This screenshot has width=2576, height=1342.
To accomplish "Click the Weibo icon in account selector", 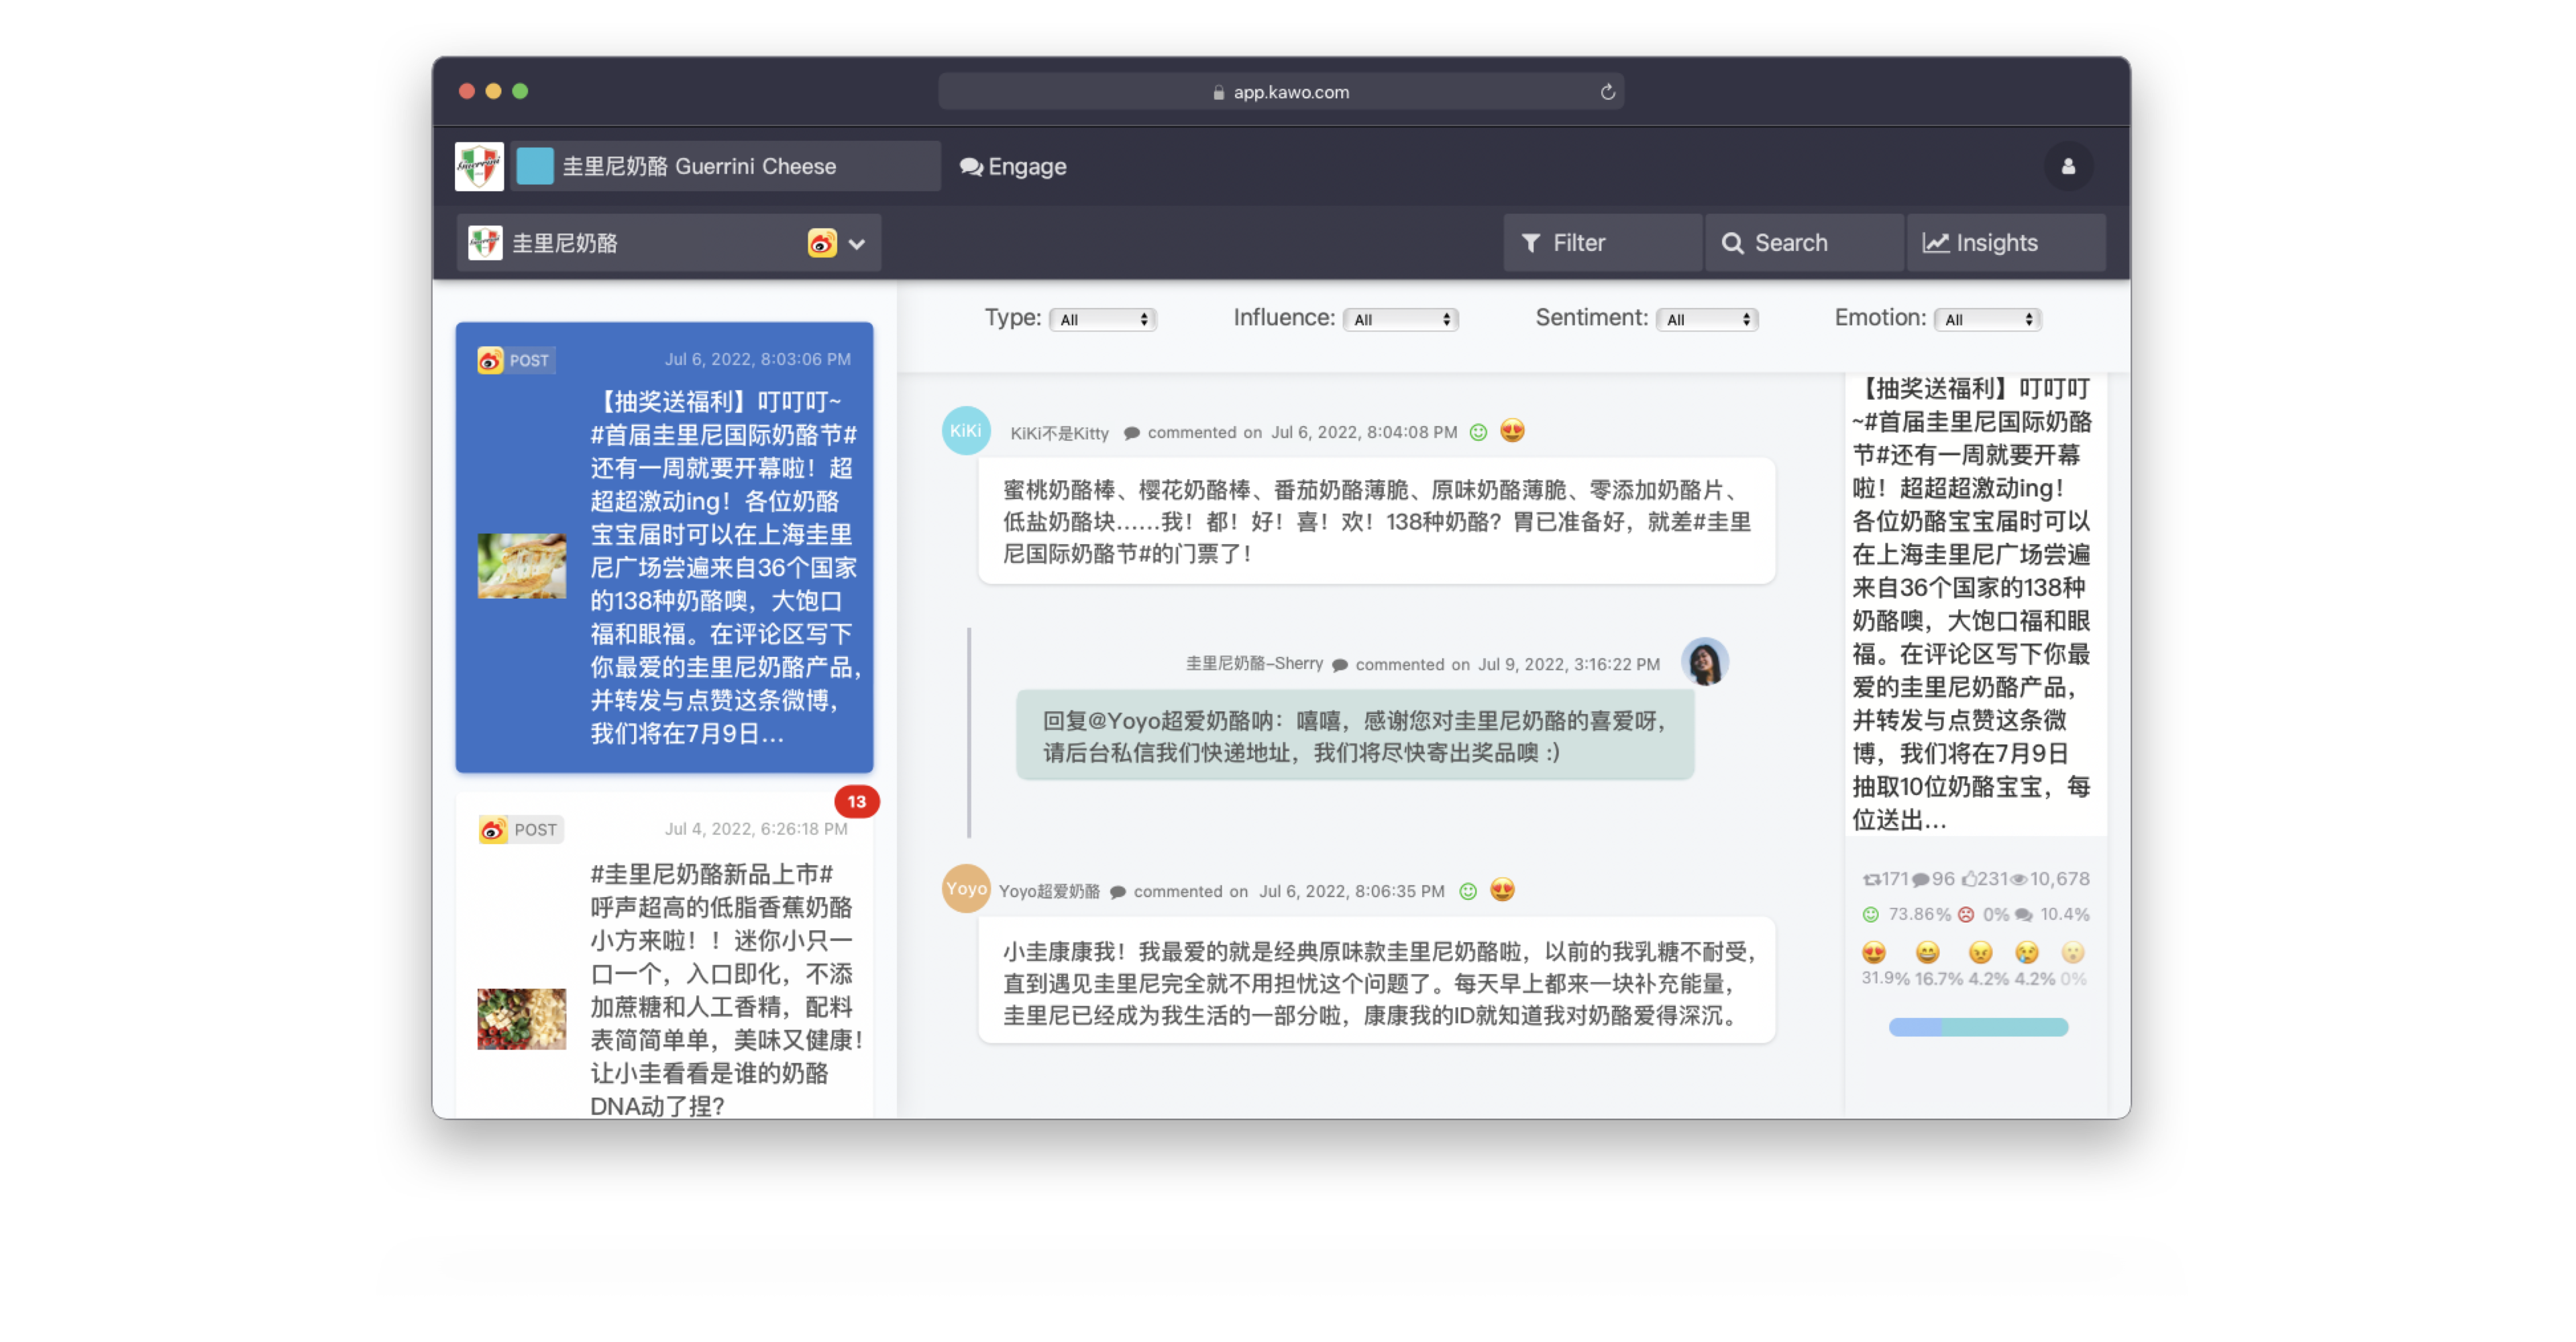I will tap(822, 243).
